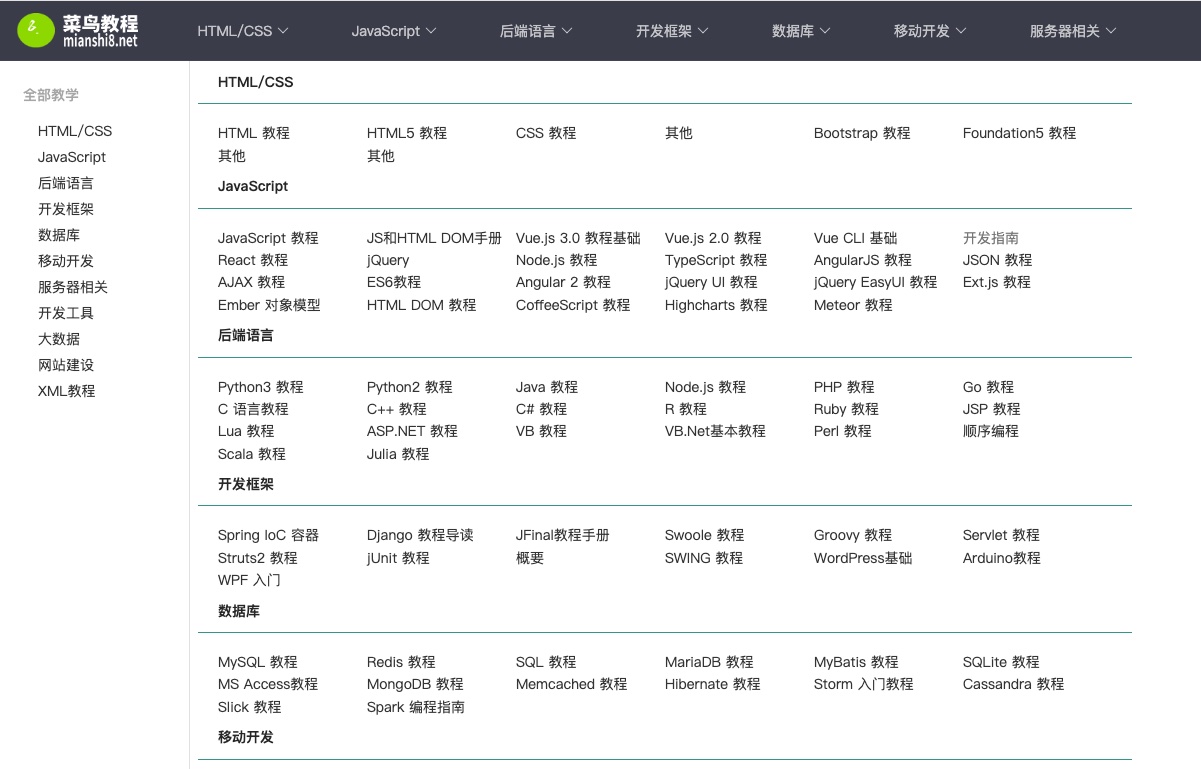Open Spark 编程指南 link
This screenshot has width=1201, height=769.
(x=416, y=707)
